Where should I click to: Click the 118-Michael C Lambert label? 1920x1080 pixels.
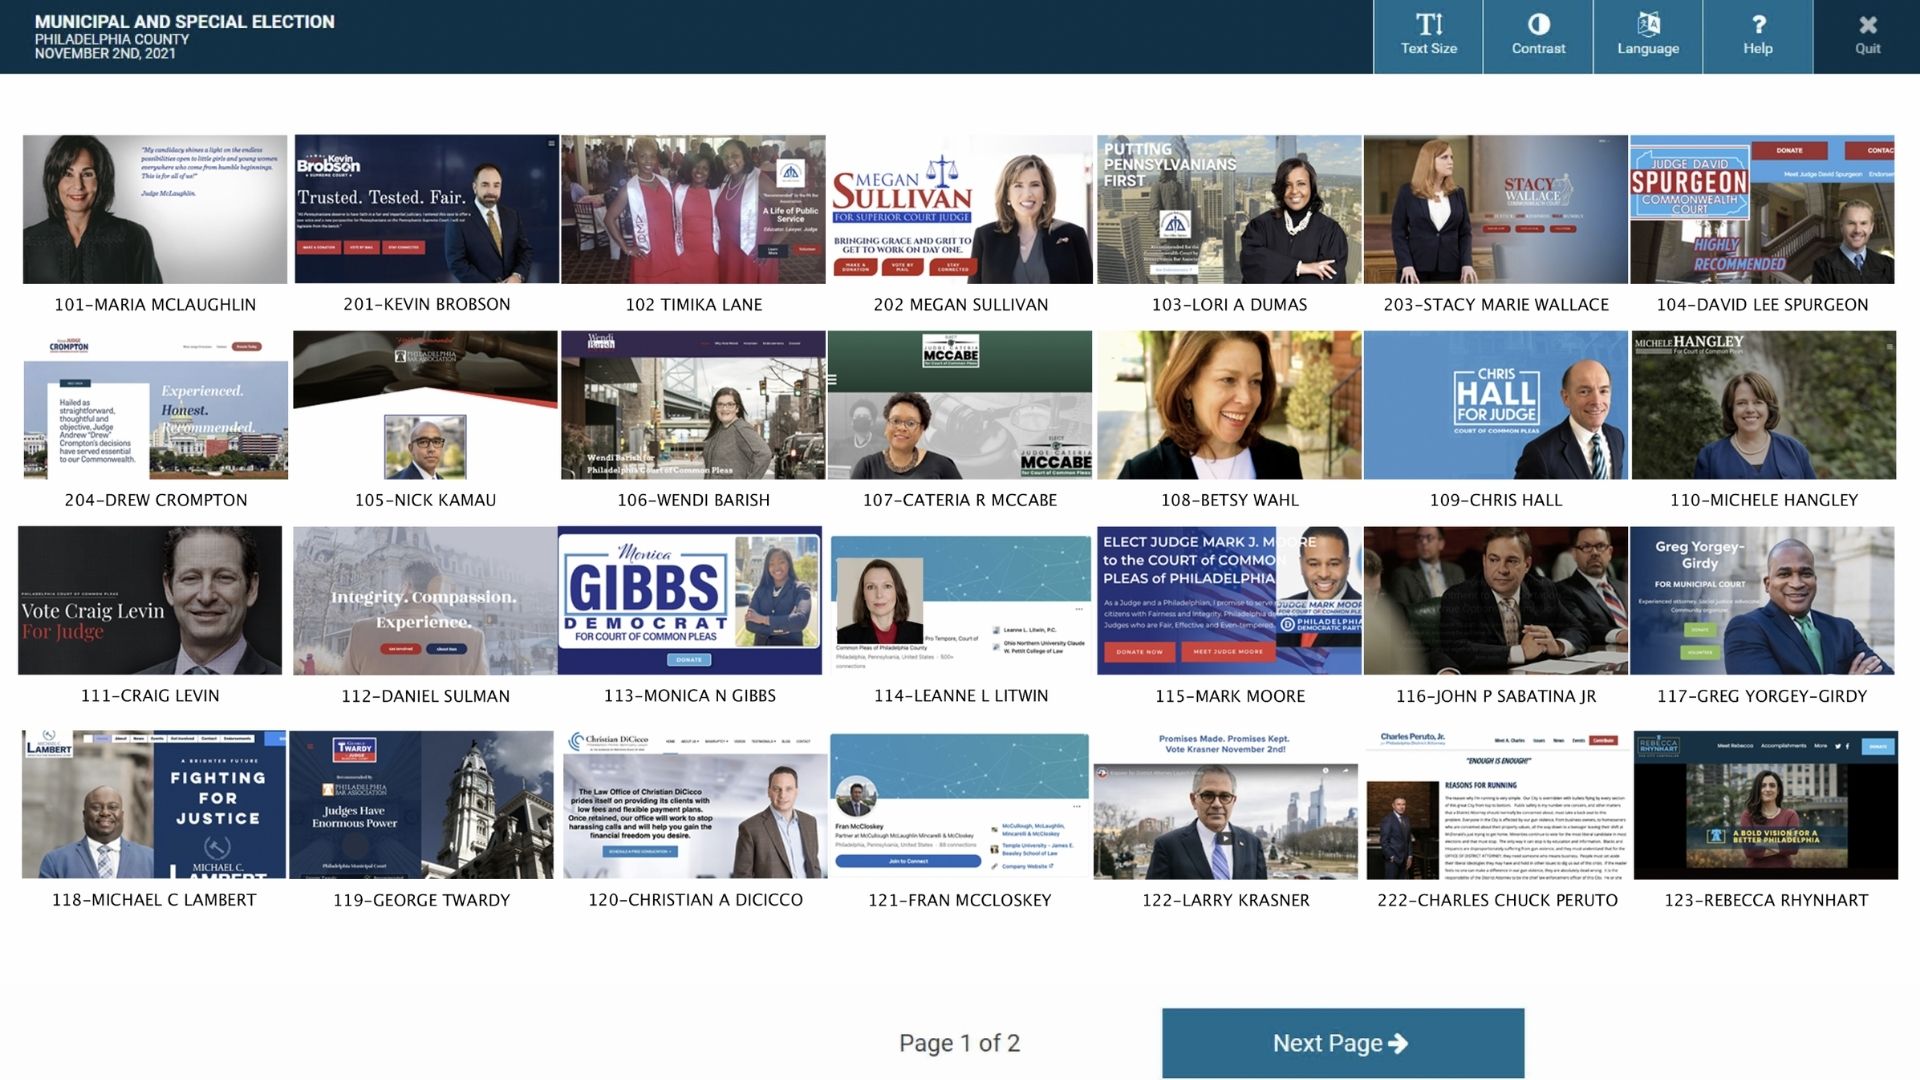click(154, 900)
